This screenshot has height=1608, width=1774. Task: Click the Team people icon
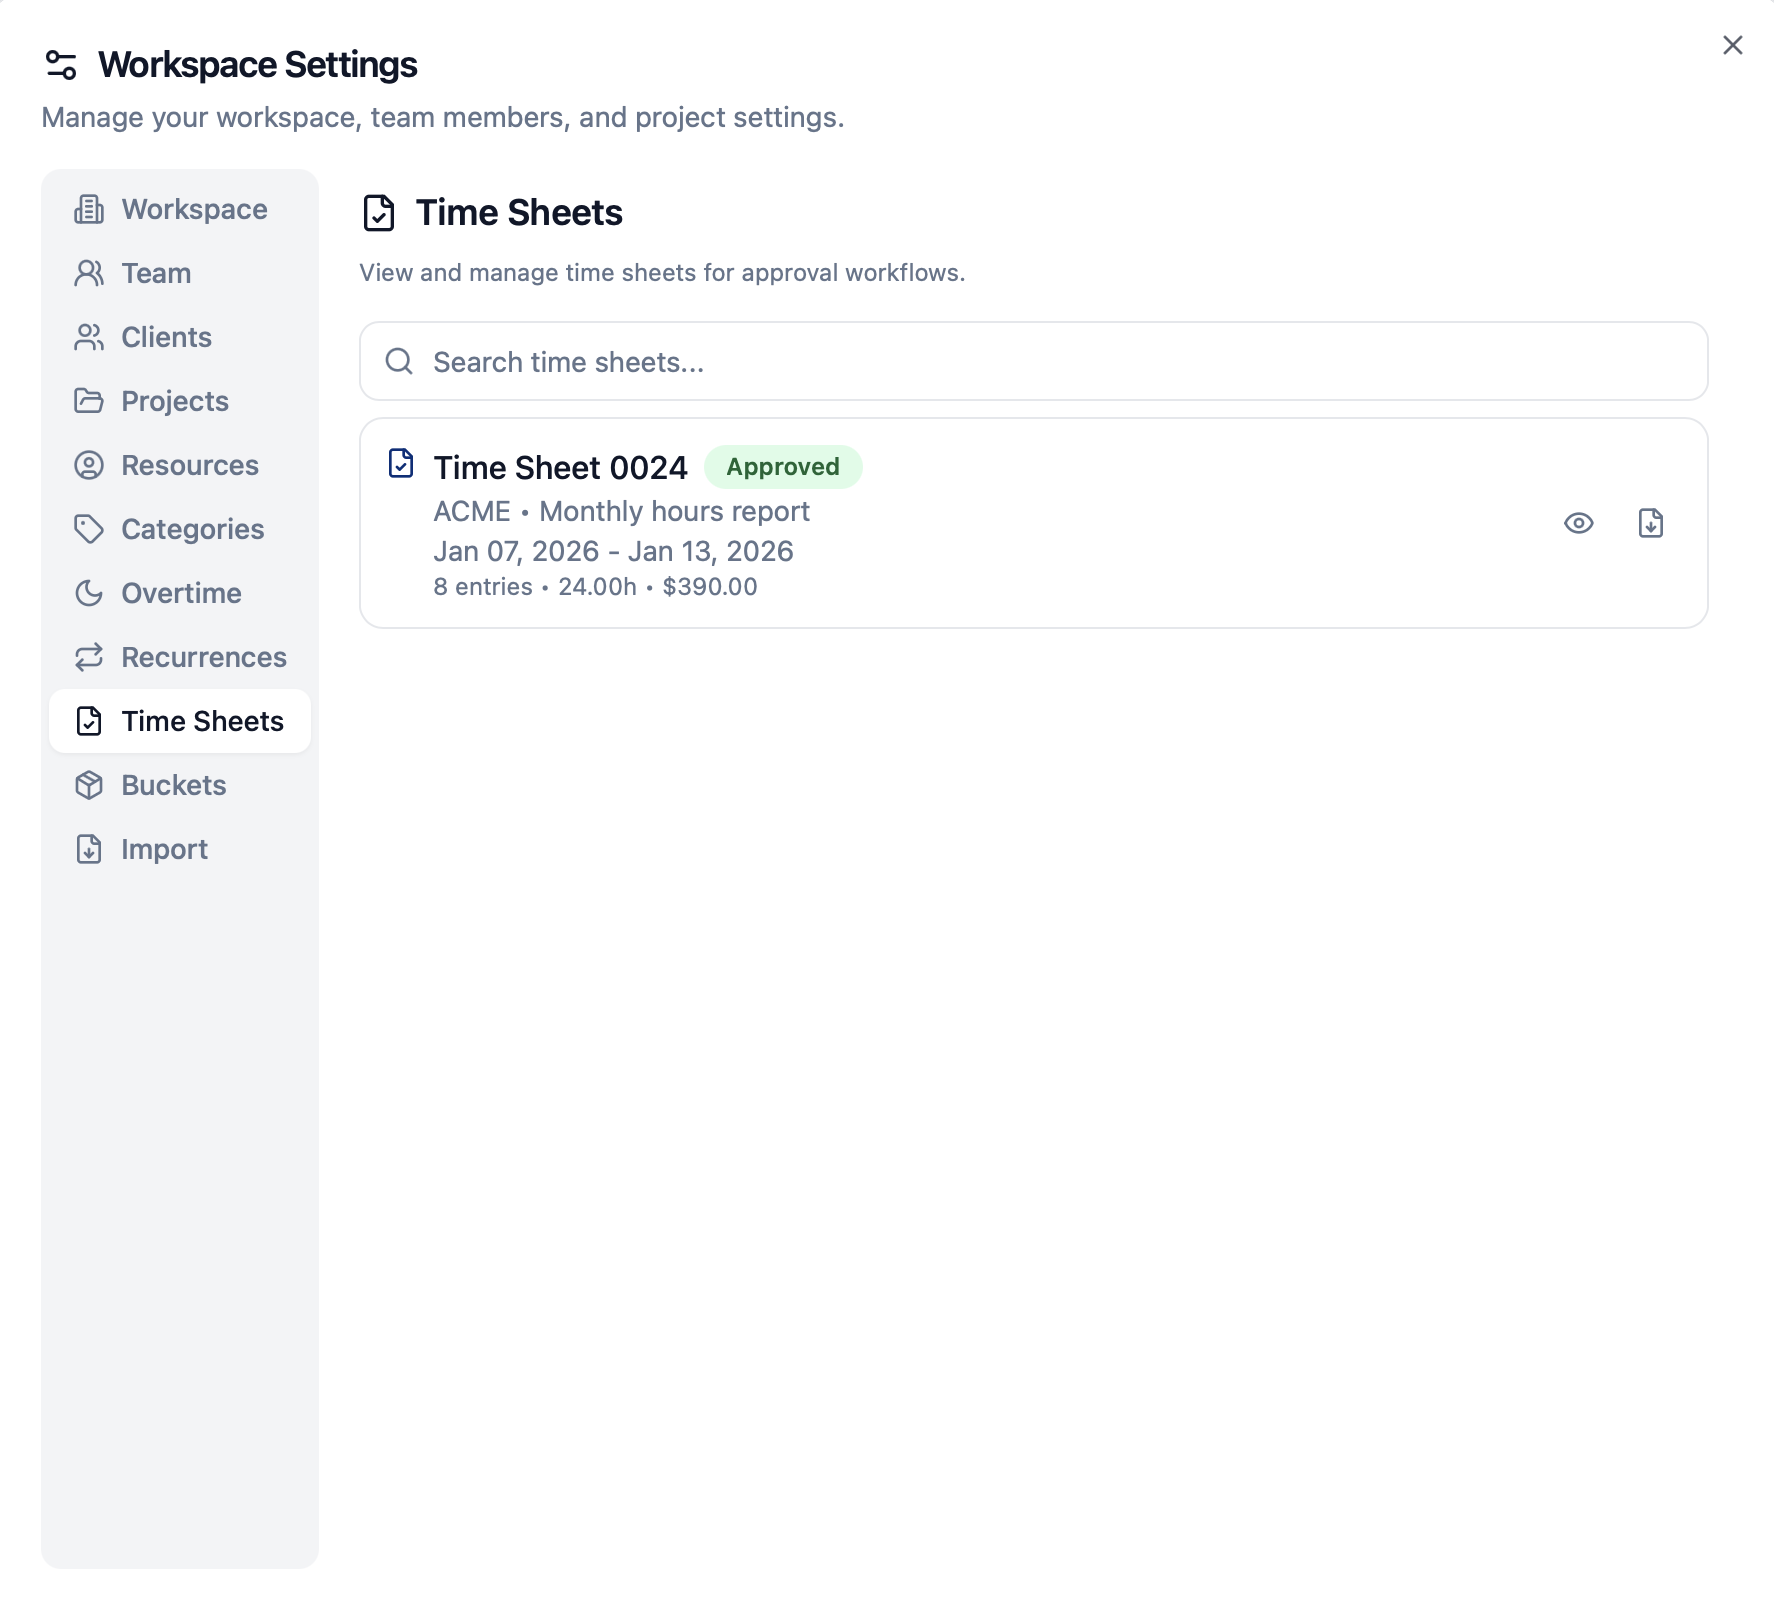[x=89, y=273]
